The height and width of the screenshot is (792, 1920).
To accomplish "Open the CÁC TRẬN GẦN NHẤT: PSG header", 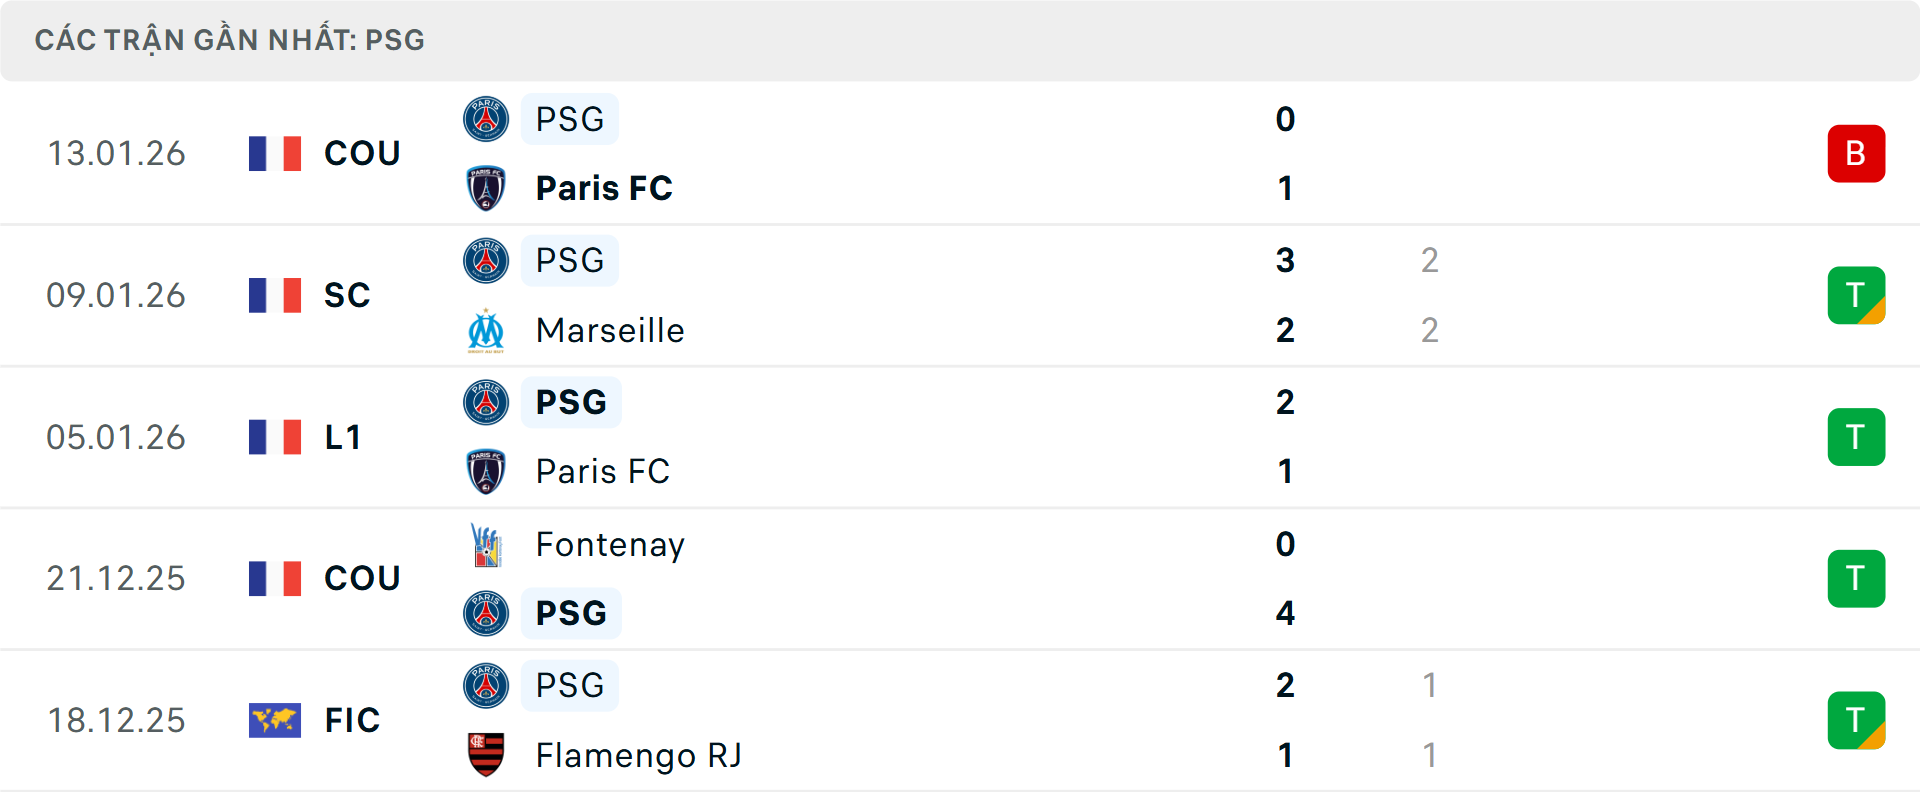I will click(x=230, y=40).
